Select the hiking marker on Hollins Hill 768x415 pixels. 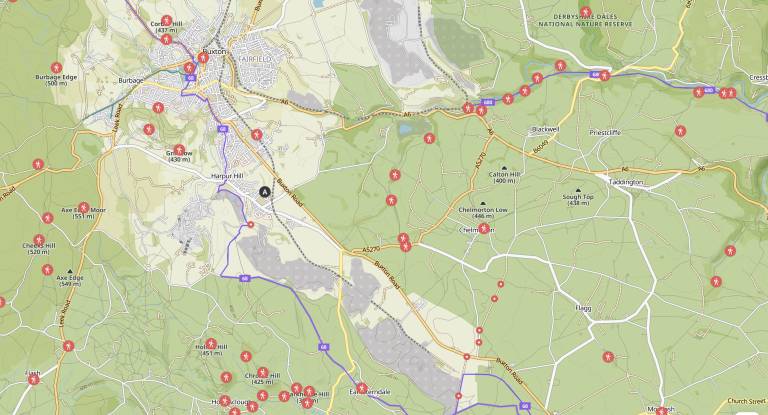(211, 343)
